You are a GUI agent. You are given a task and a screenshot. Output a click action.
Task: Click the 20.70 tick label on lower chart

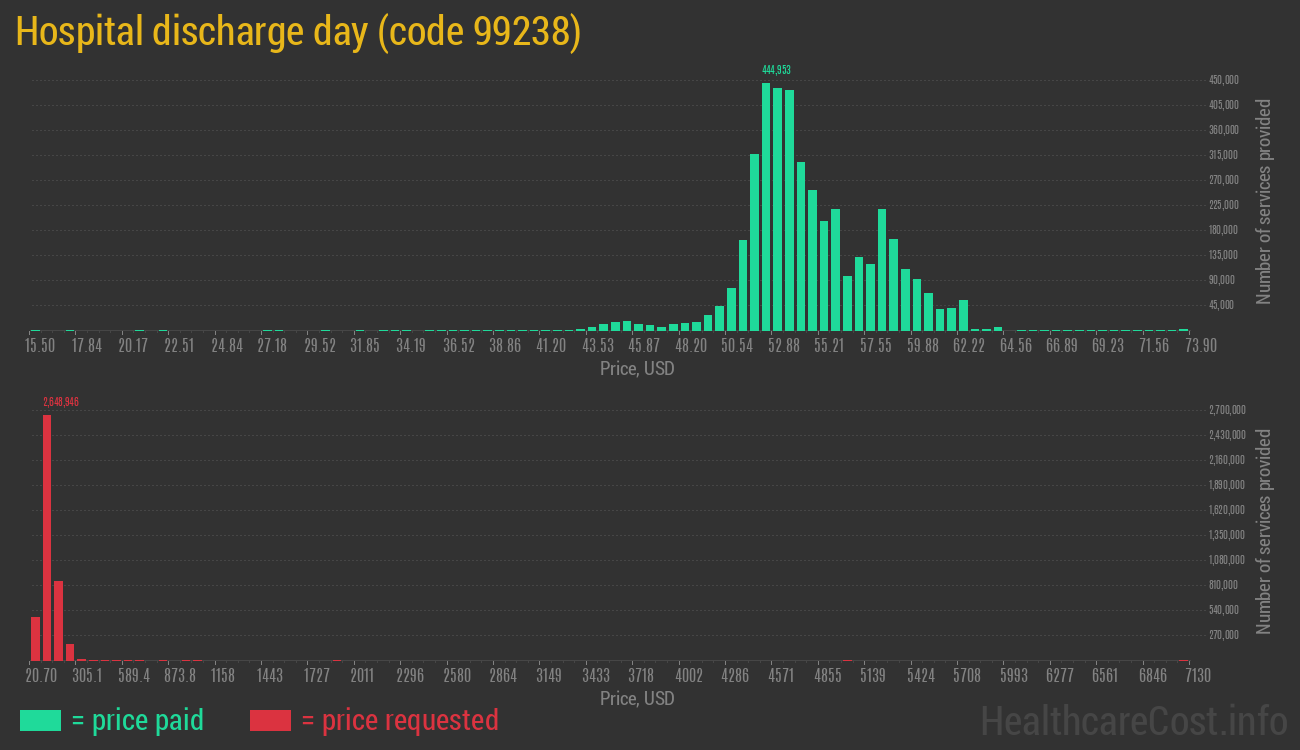pos(41,676)
